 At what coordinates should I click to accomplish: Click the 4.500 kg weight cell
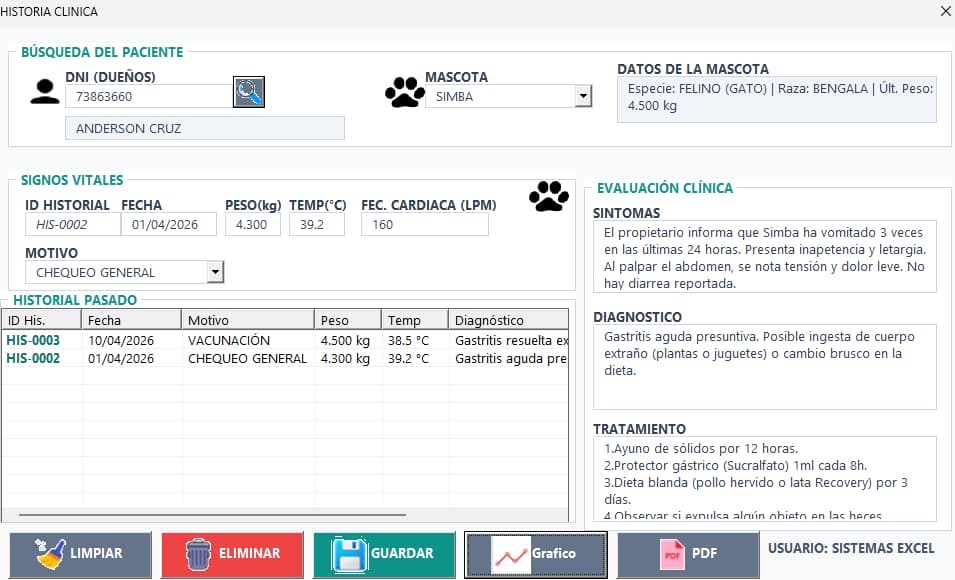[345, 341]
